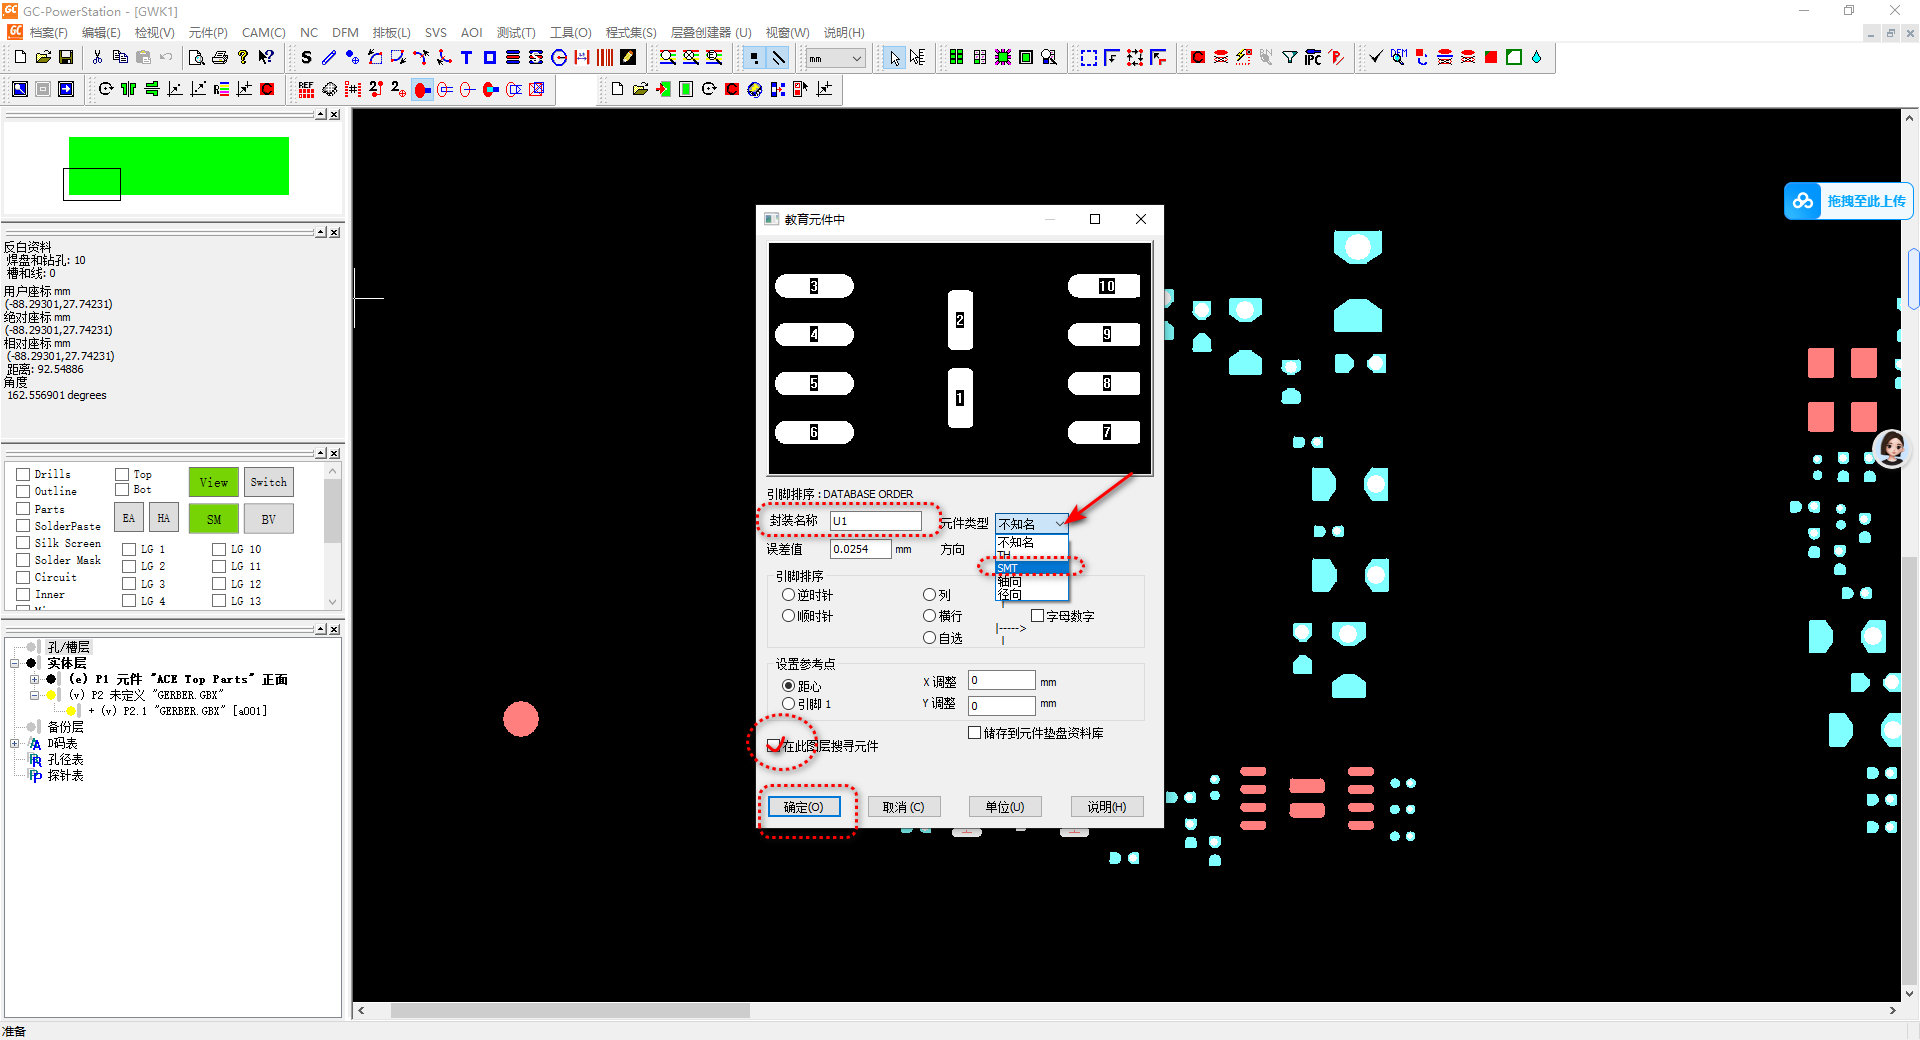The image size is (1920, 1040).
Task: Click the filter funnel icon
Action: click(1290, 58)
